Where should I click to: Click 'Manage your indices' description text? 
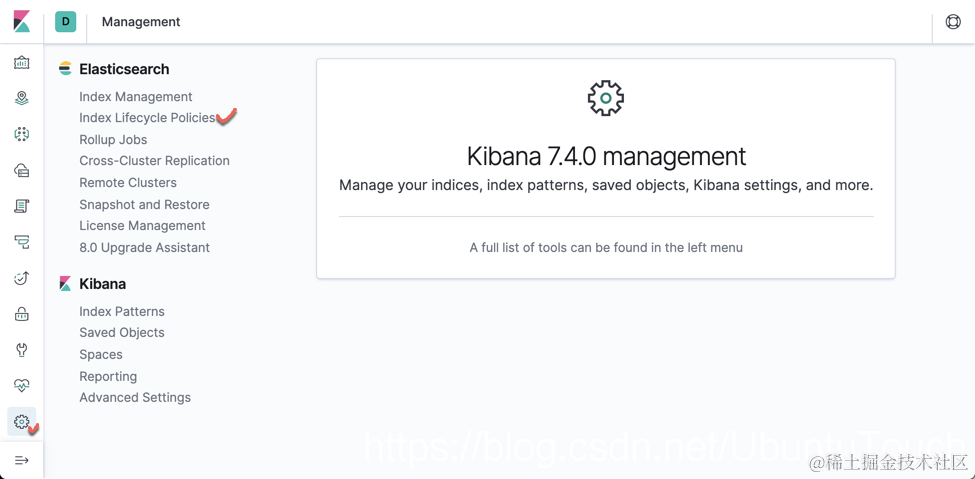606,185
